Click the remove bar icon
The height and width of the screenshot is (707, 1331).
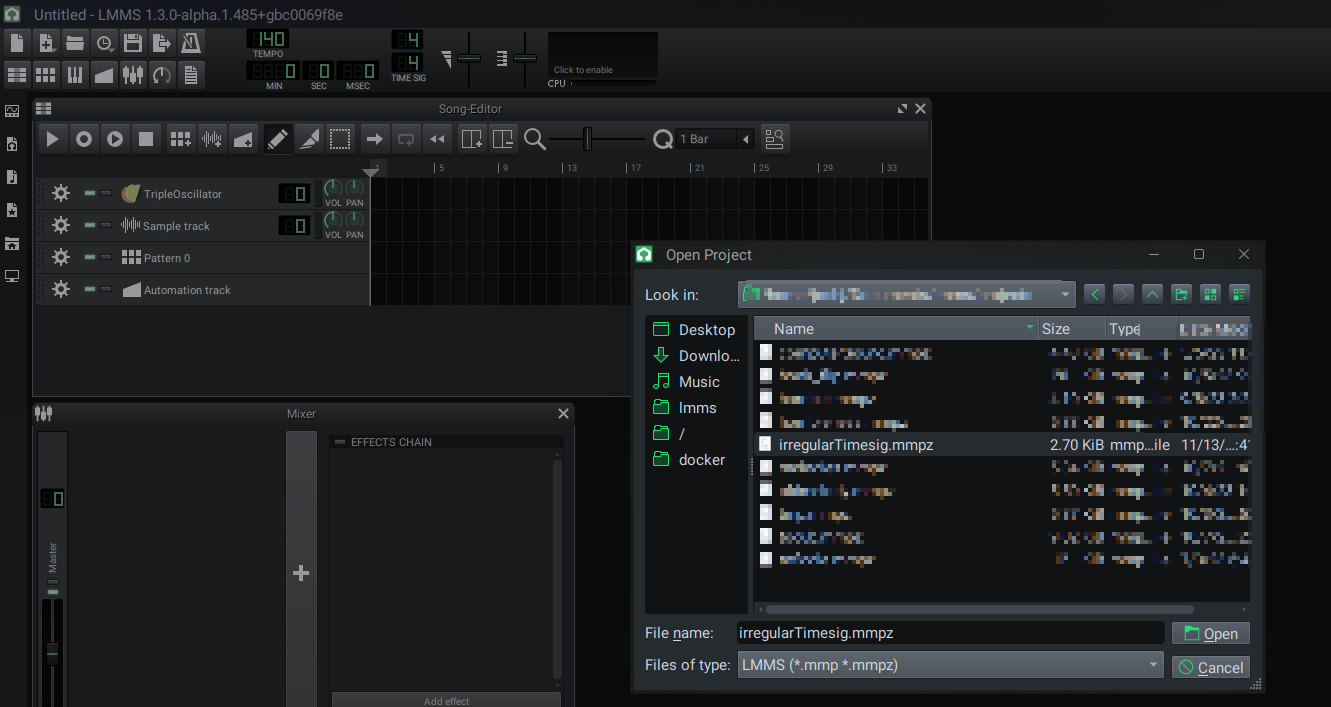[503, 139]
